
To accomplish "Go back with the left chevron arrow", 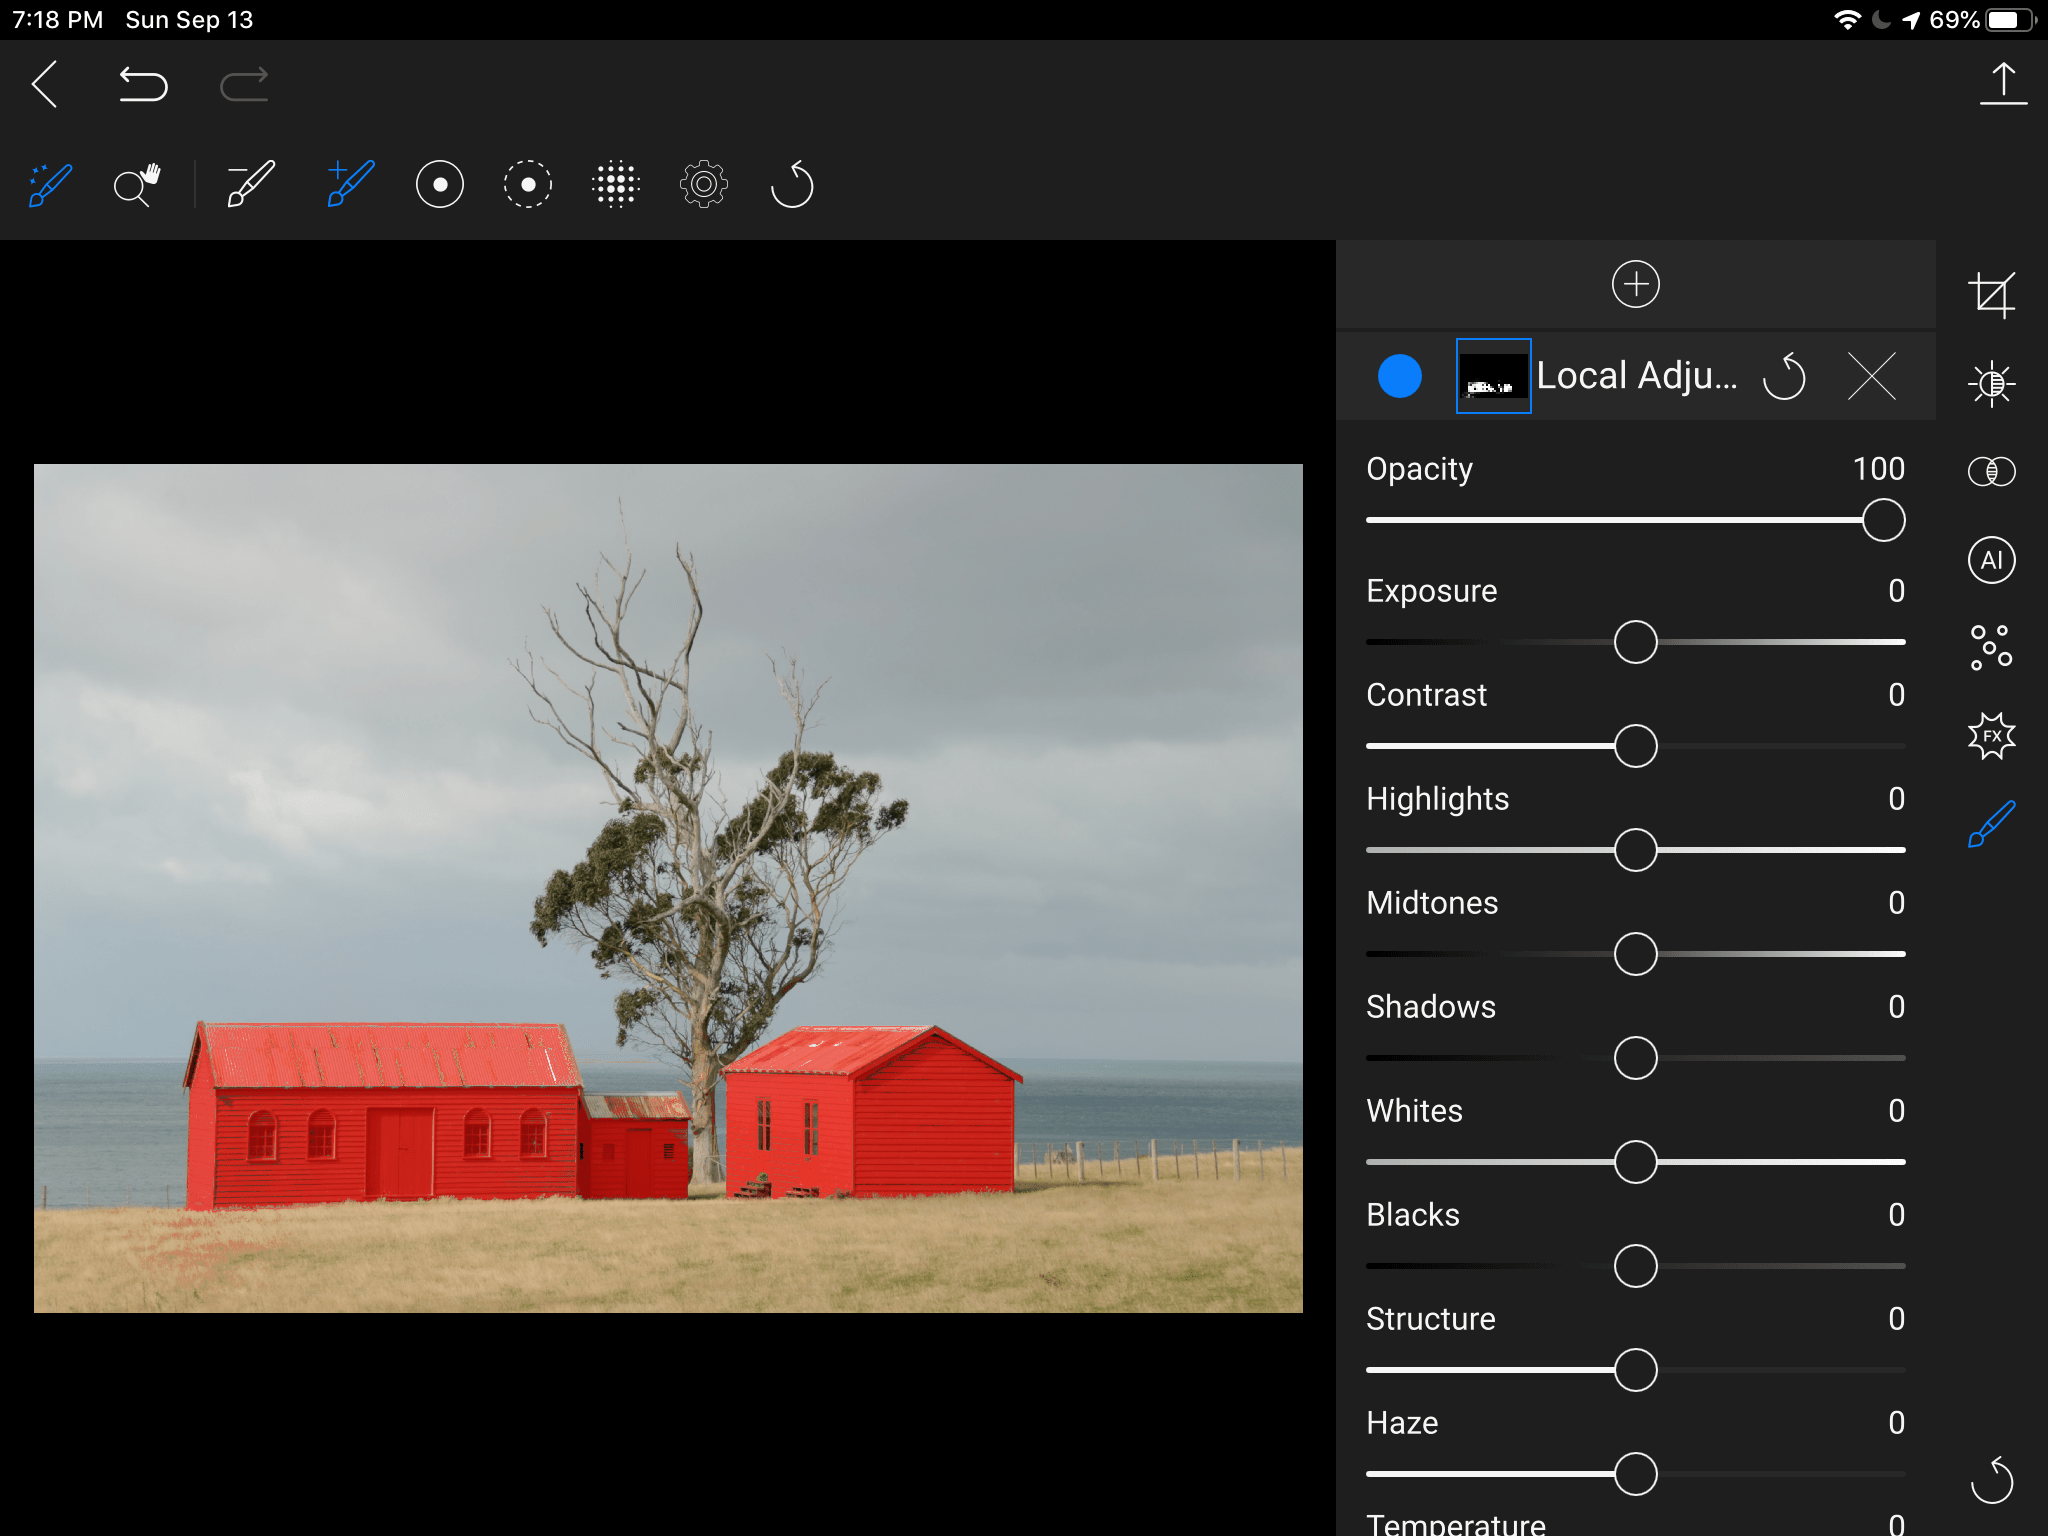I will click(45, 84).
